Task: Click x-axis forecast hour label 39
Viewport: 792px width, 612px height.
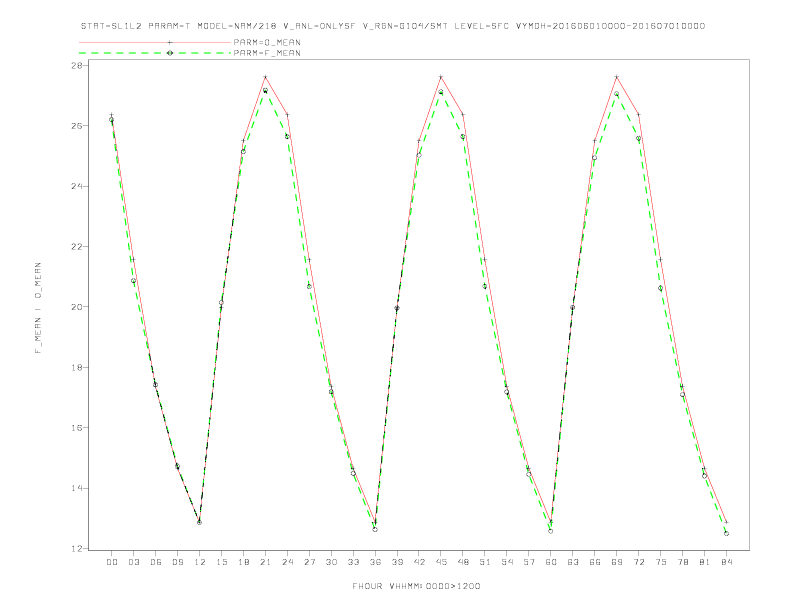Action: [x=397, y=562]
